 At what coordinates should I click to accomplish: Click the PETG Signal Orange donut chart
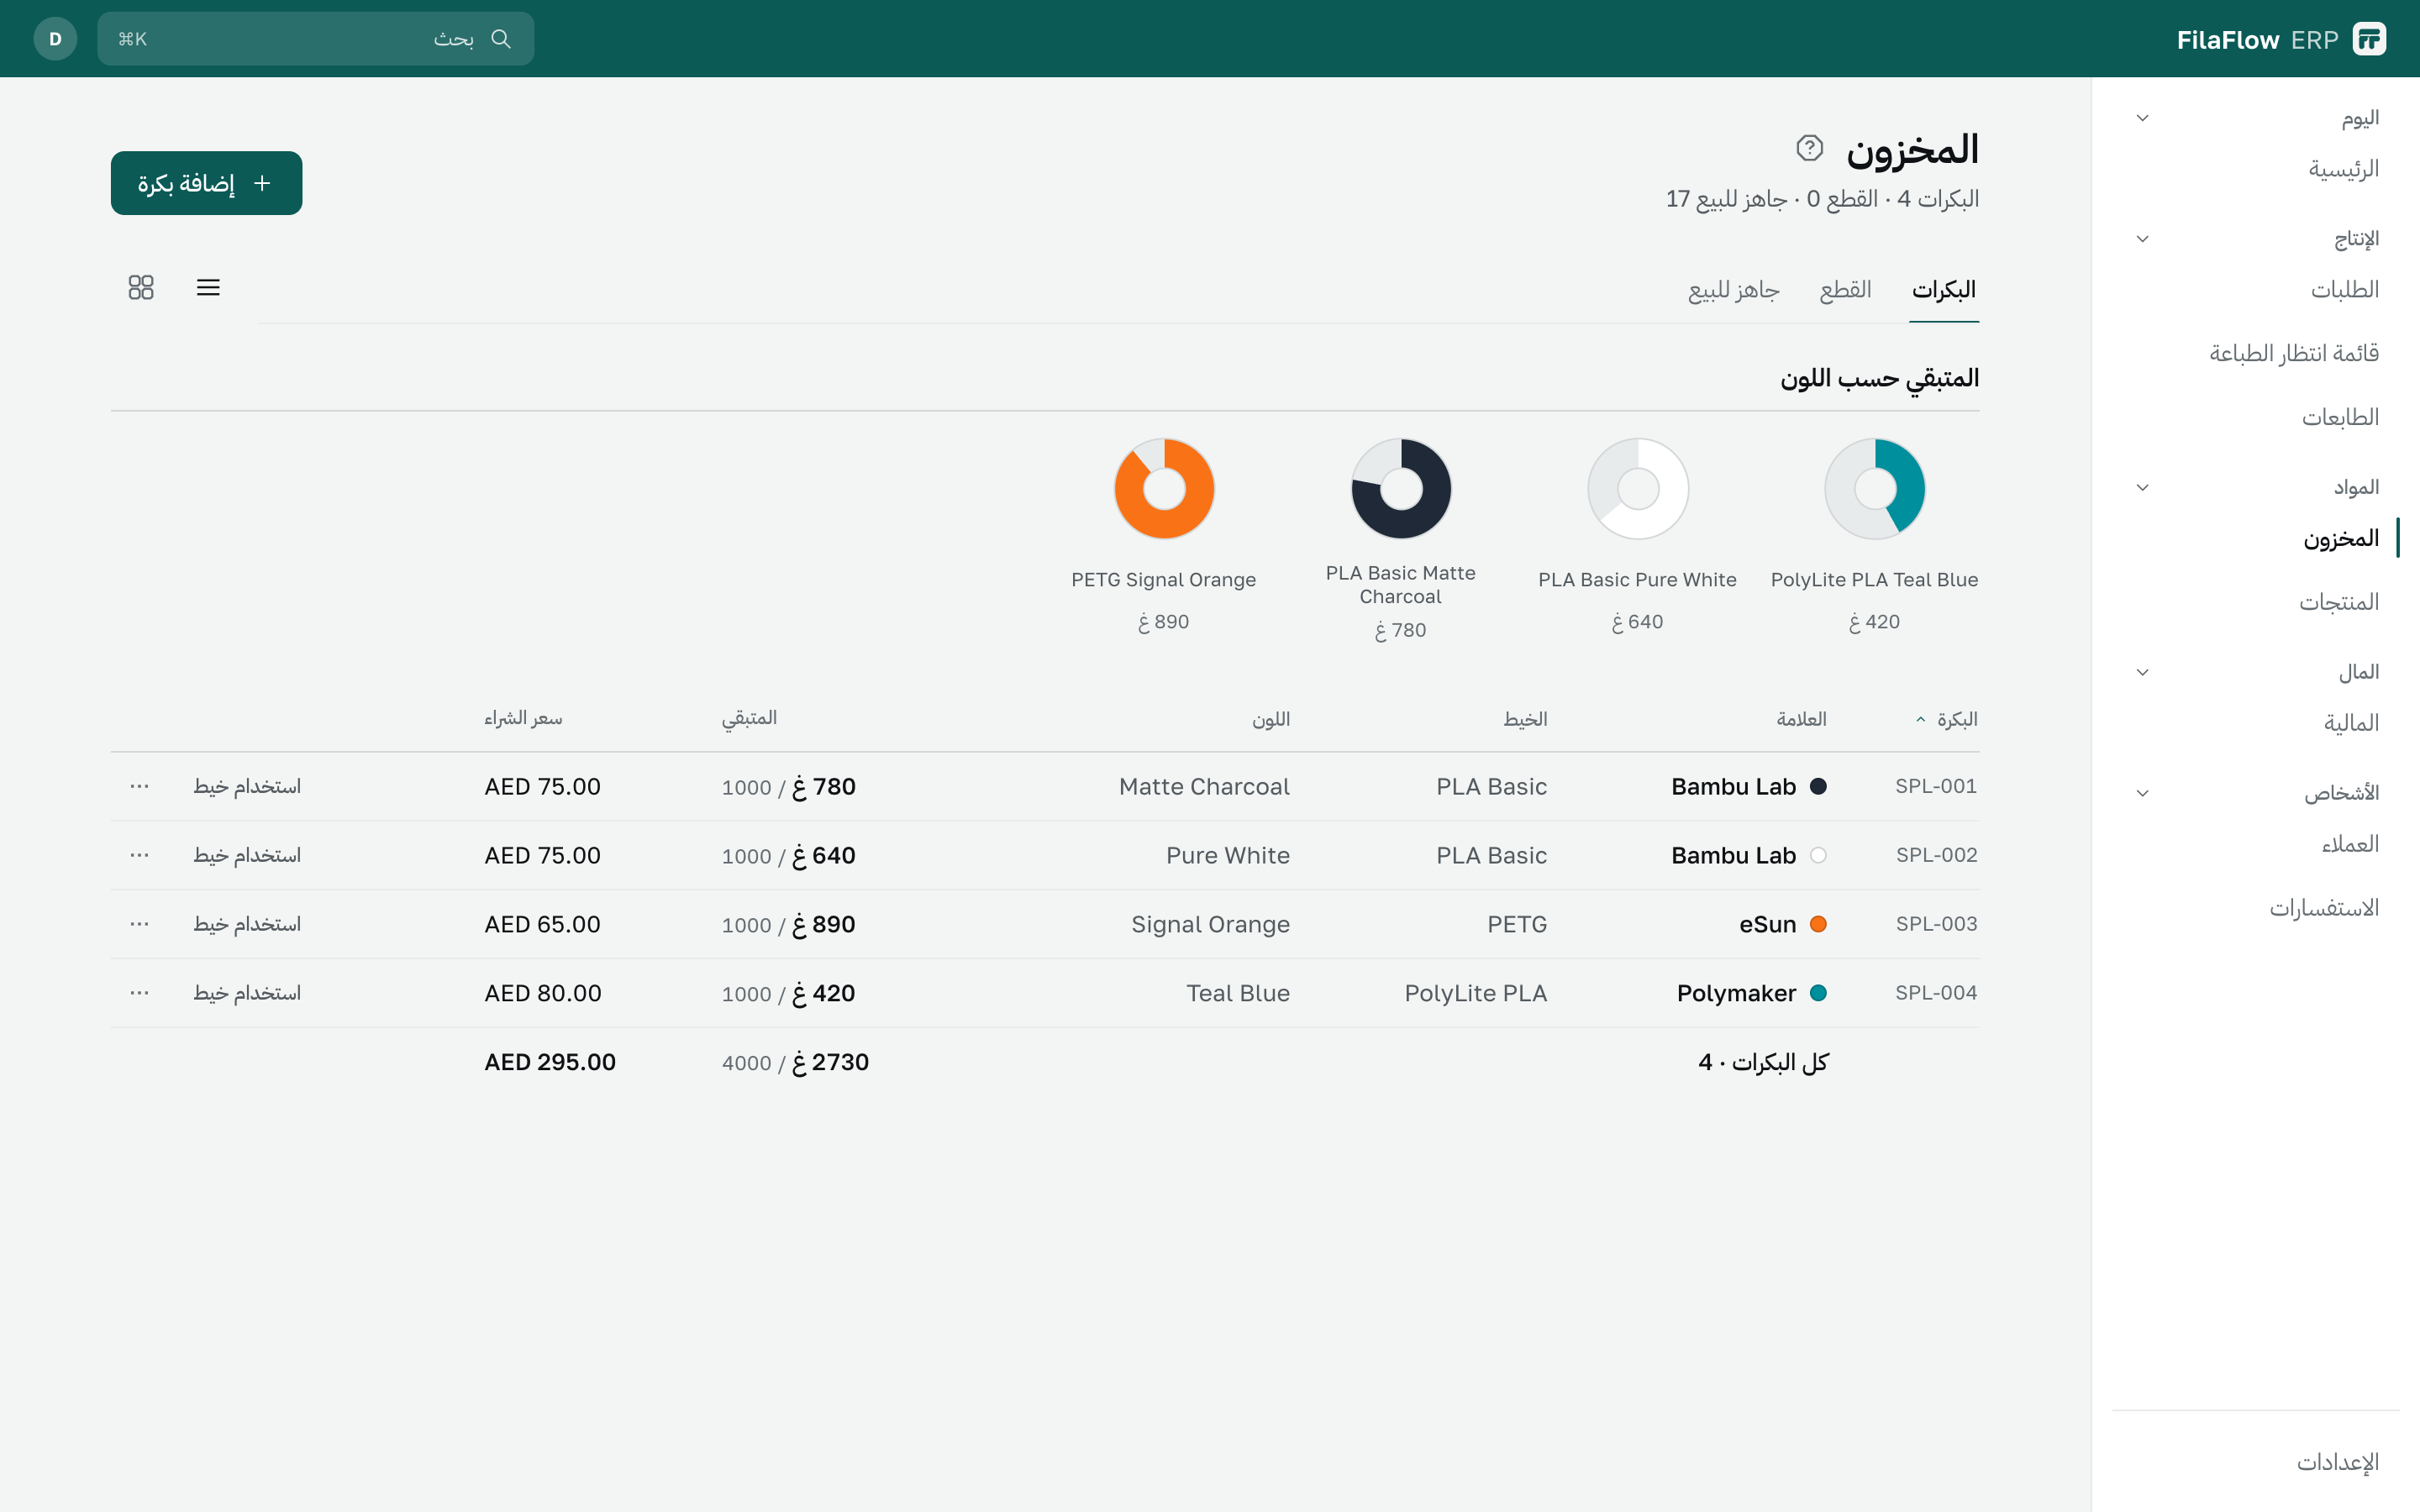[1164, 488]
